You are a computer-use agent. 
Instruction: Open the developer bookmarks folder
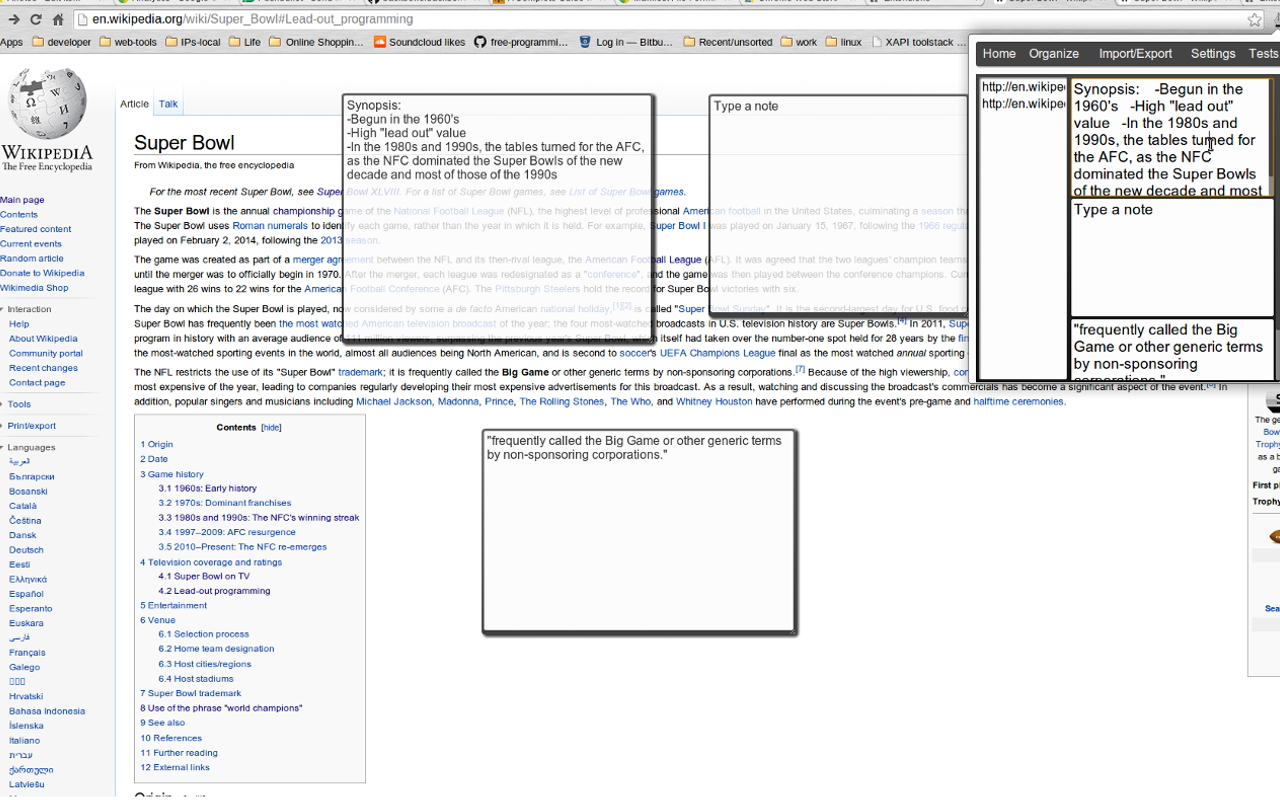pos(62,42)
